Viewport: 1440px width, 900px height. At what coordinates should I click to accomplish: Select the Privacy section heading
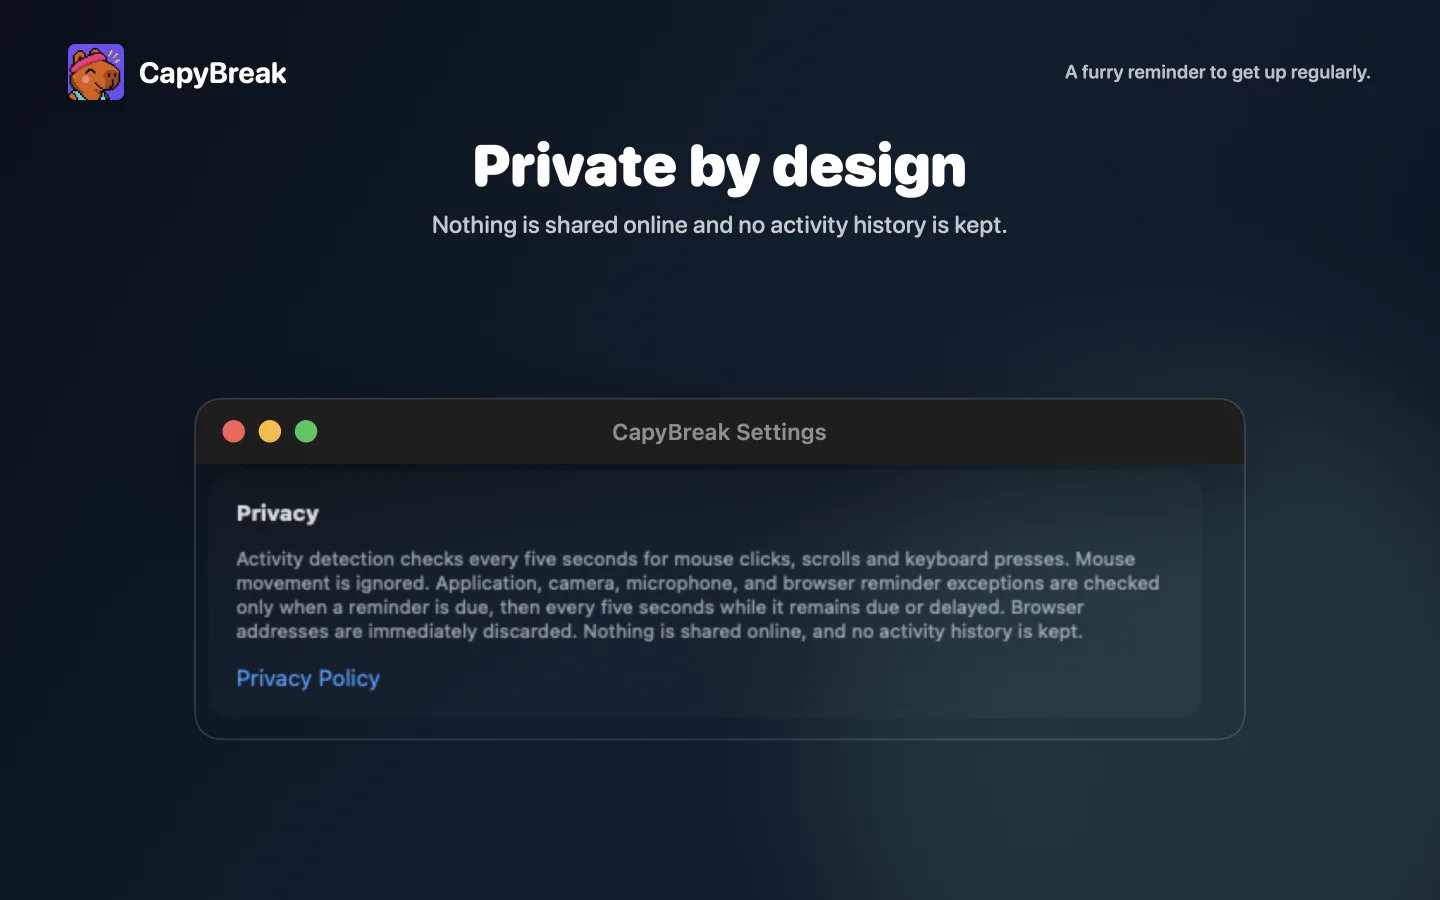277,513
